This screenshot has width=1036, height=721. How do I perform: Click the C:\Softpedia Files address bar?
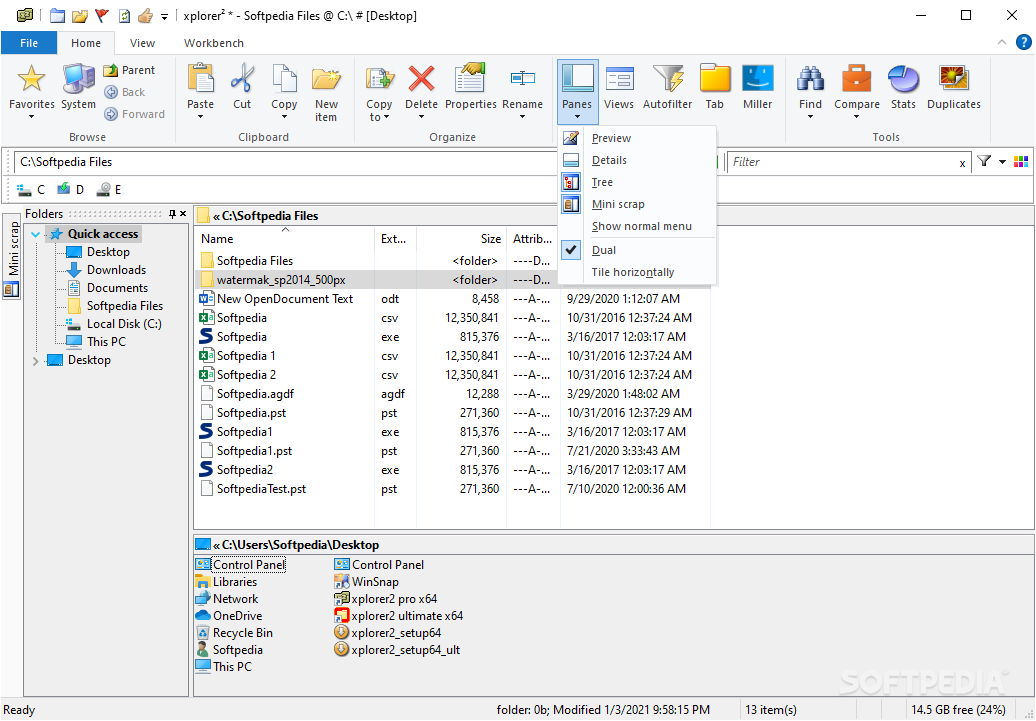pyautogui.click(x=286, y=162)
